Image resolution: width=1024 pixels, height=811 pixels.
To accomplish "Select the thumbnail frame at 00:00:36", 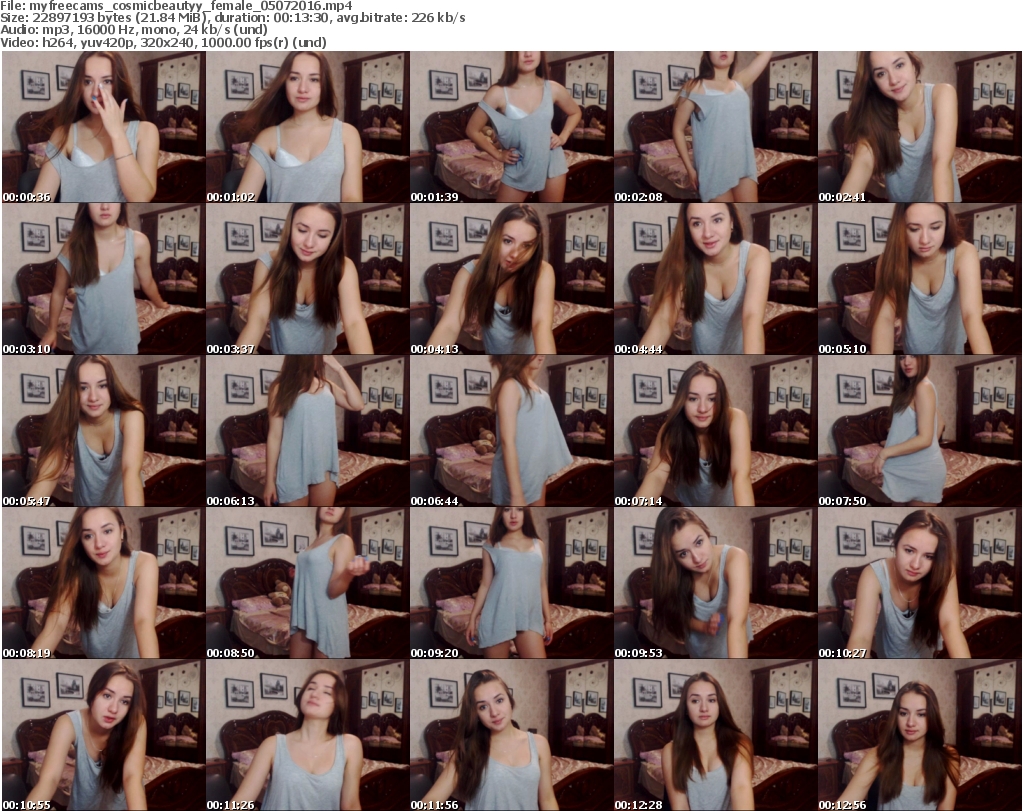I will click(x=103, y=127).
